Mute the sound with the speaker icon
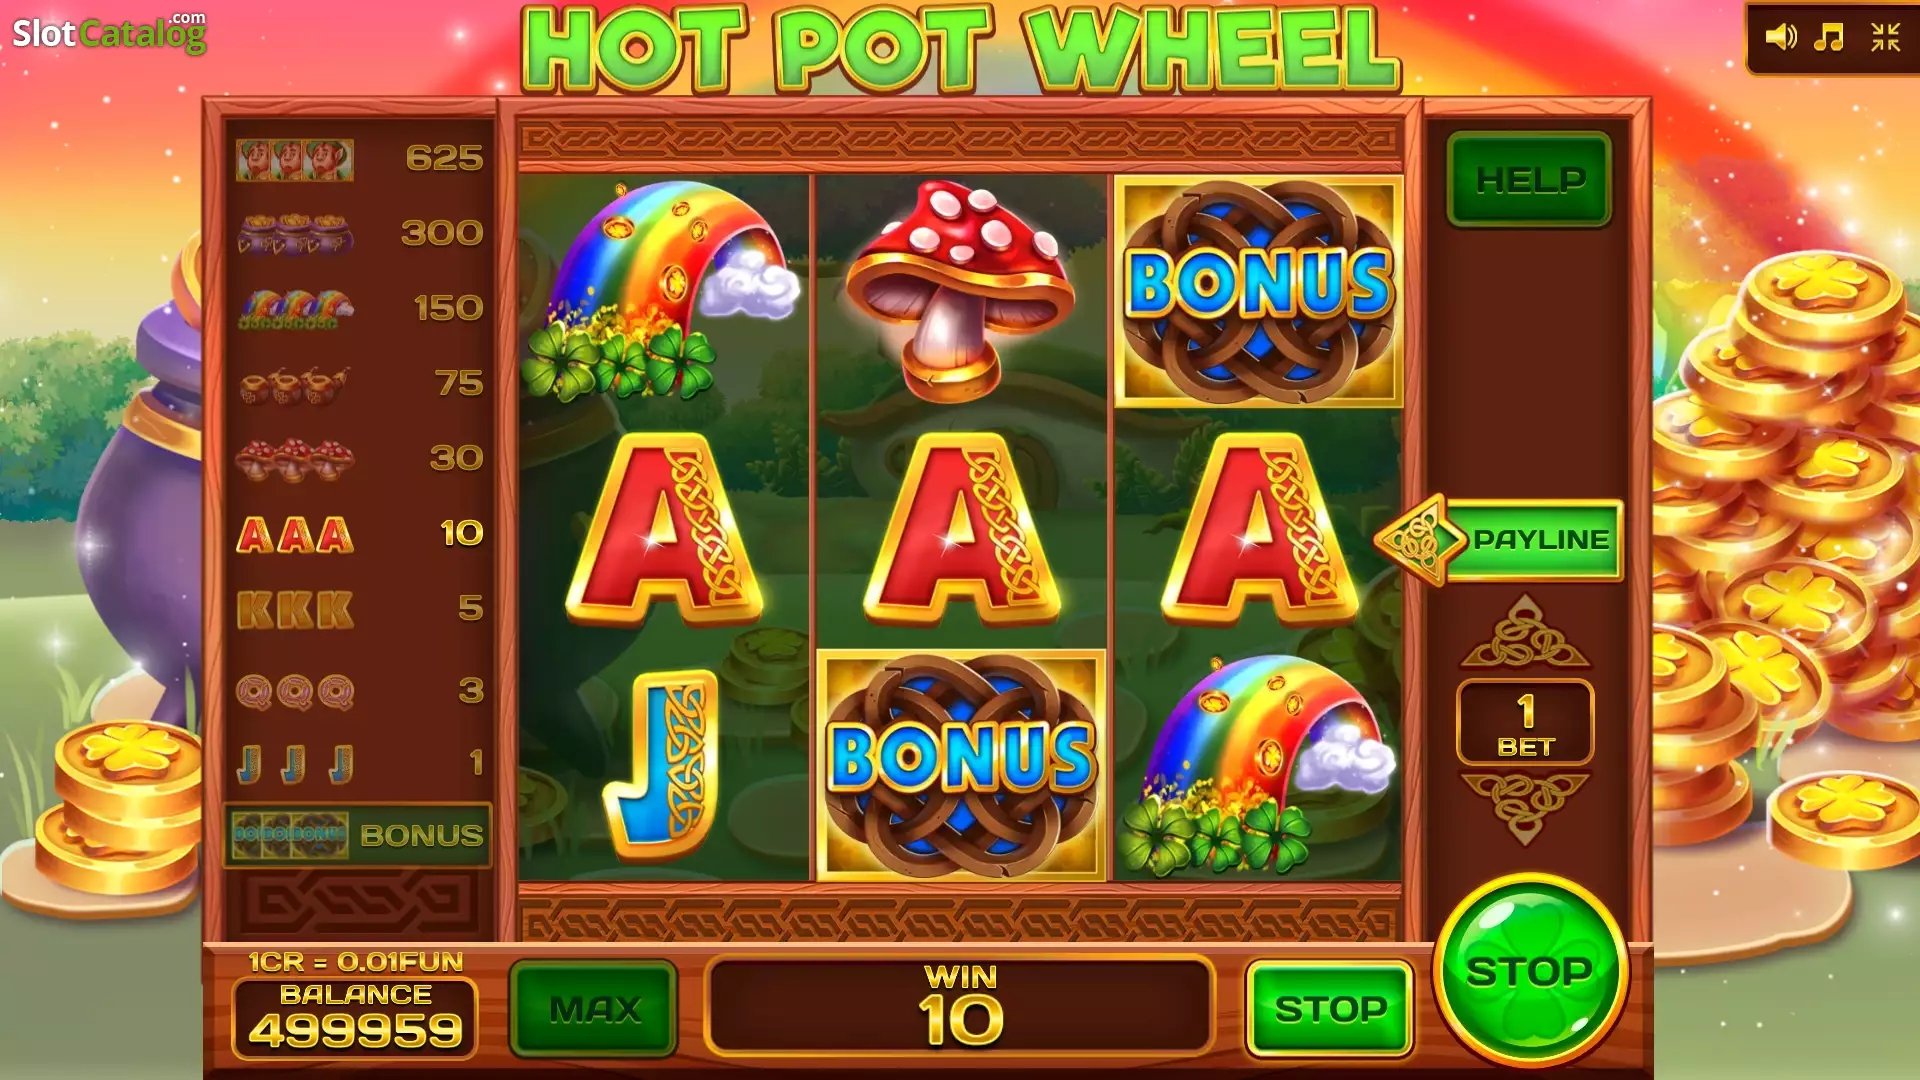1920x1080 pixels. point(1780,38)
